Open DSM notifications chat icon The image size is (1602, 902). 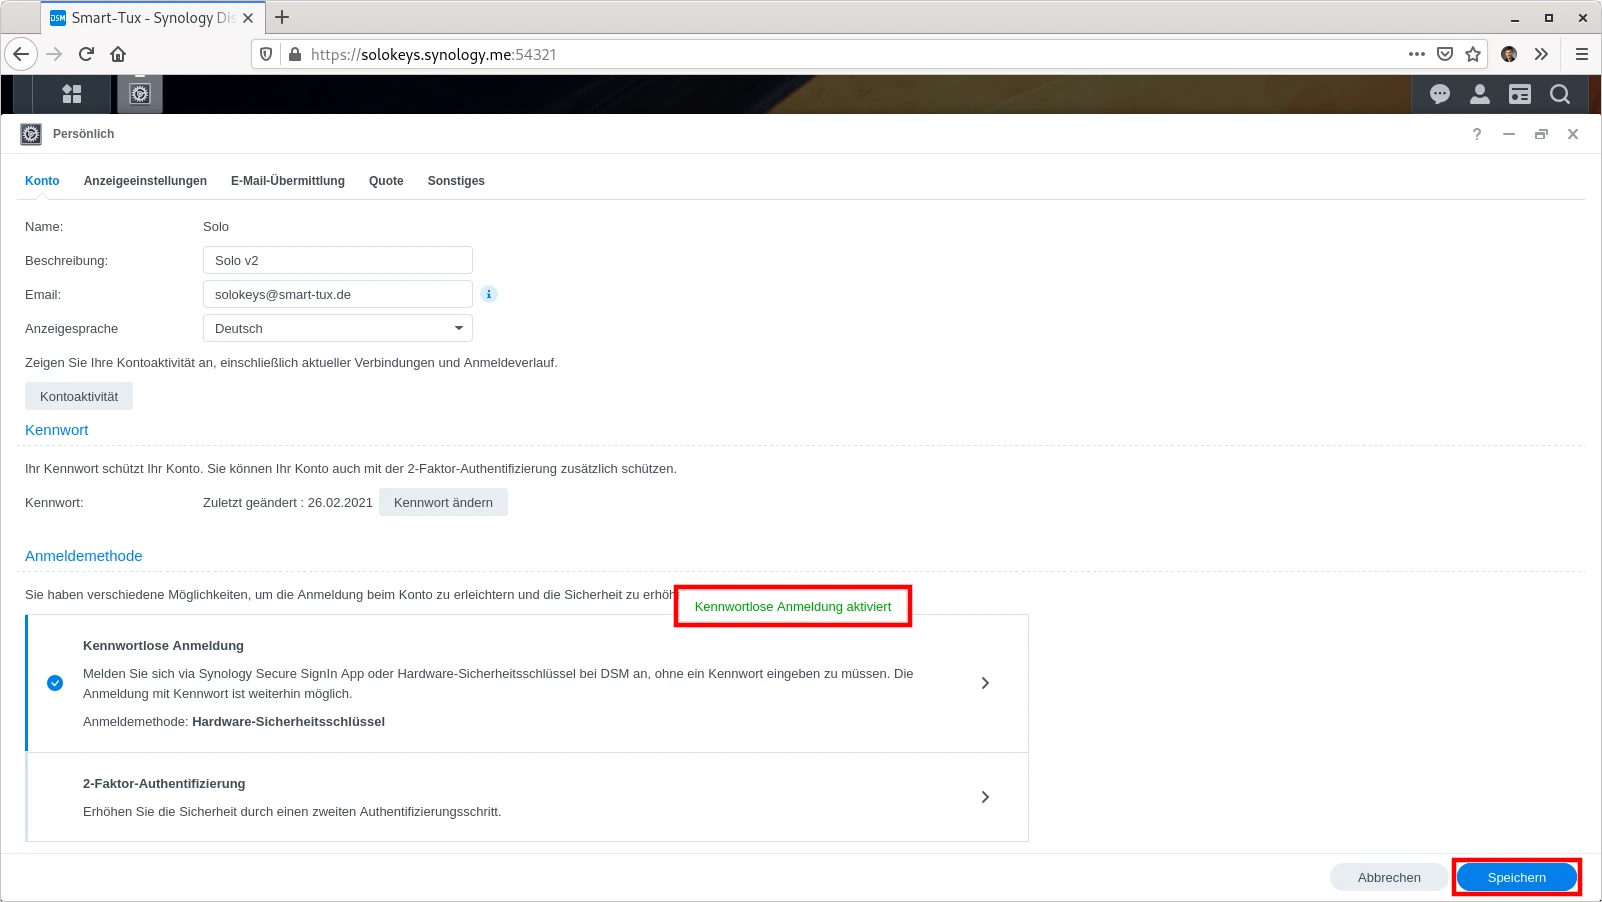click(x=1440, y=94)
